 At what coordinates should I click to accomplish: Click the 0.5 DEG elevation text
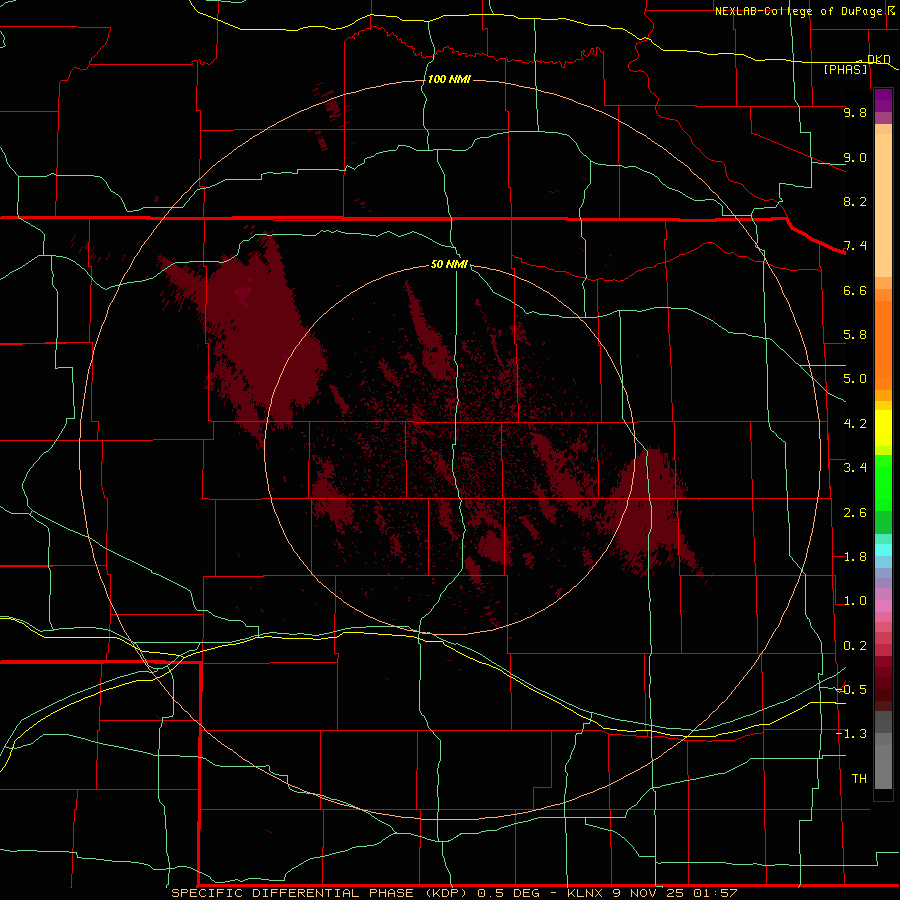pos(510,893)
